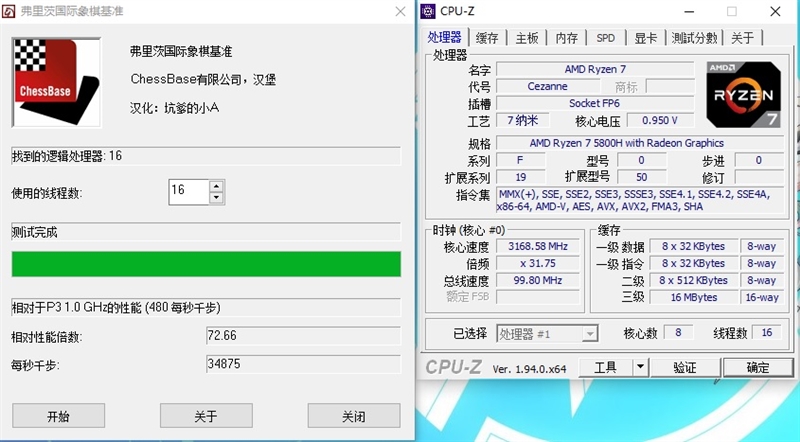Increase thread count with up arrow
The height and width of the screenshot is (442, 800).
216,186
